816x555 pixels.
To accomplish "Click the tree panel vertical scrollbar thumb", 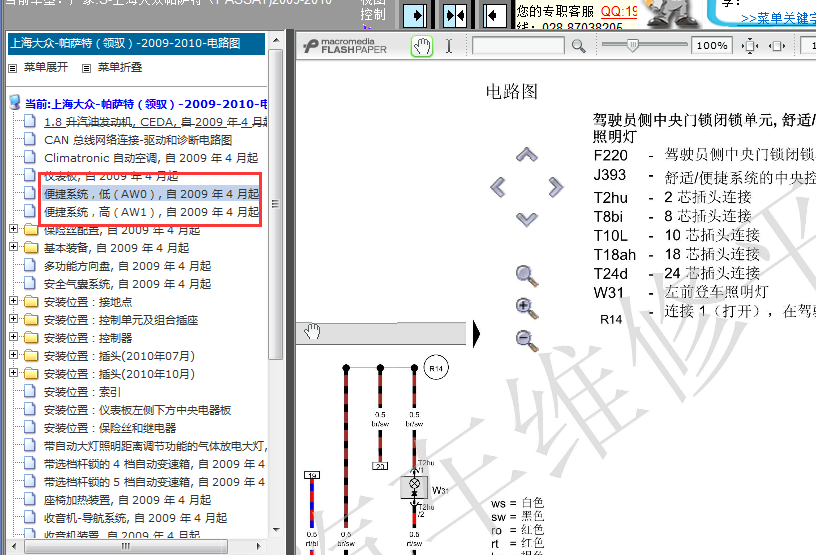I will tap(276, 204).
